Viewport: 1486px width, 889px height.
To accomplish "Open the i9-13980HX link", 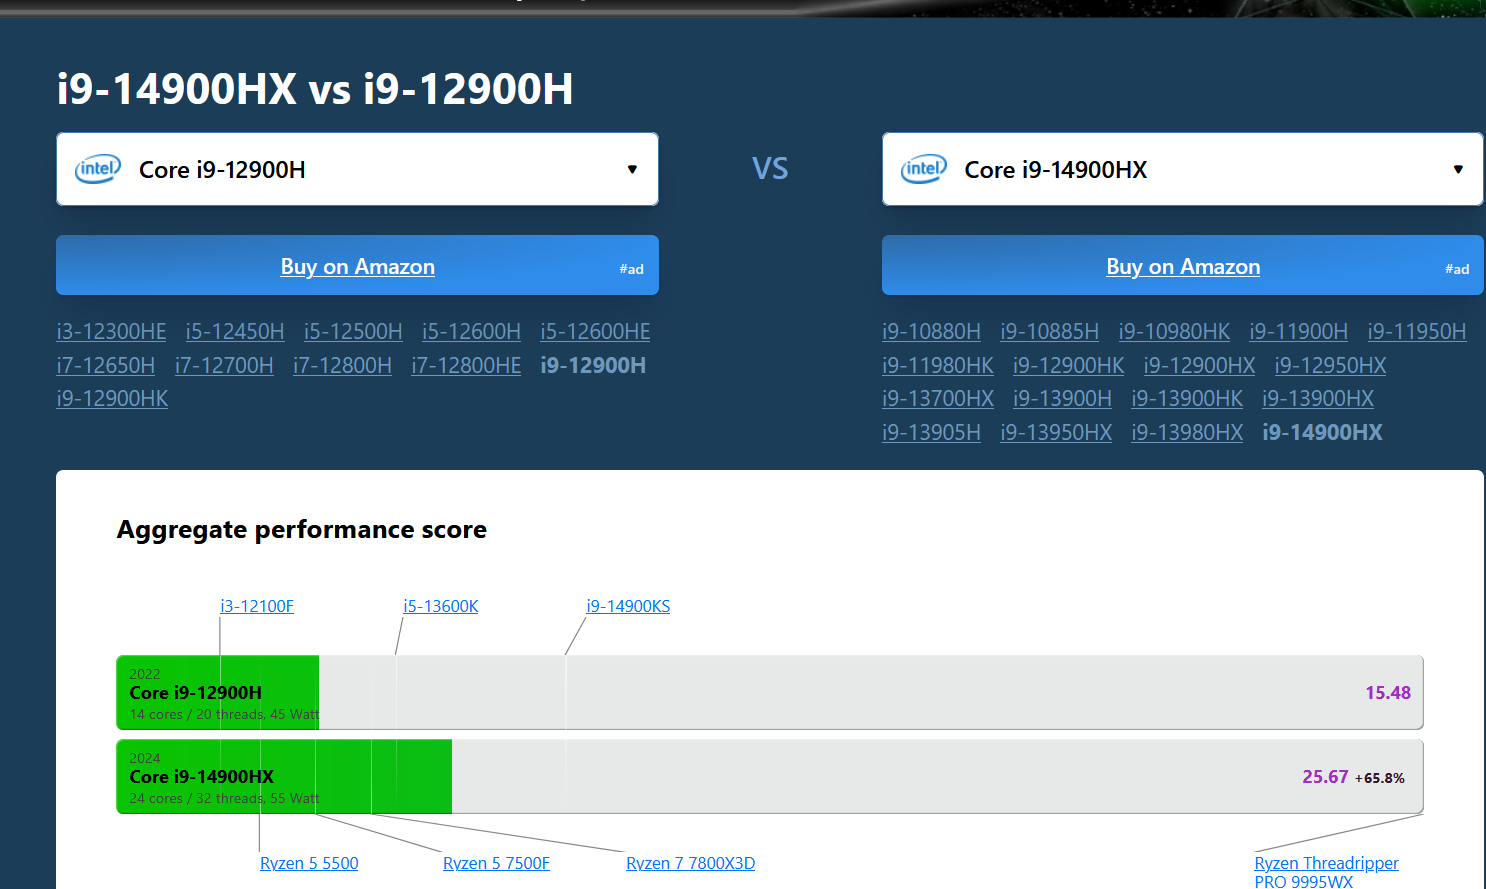I will 1187,432.
